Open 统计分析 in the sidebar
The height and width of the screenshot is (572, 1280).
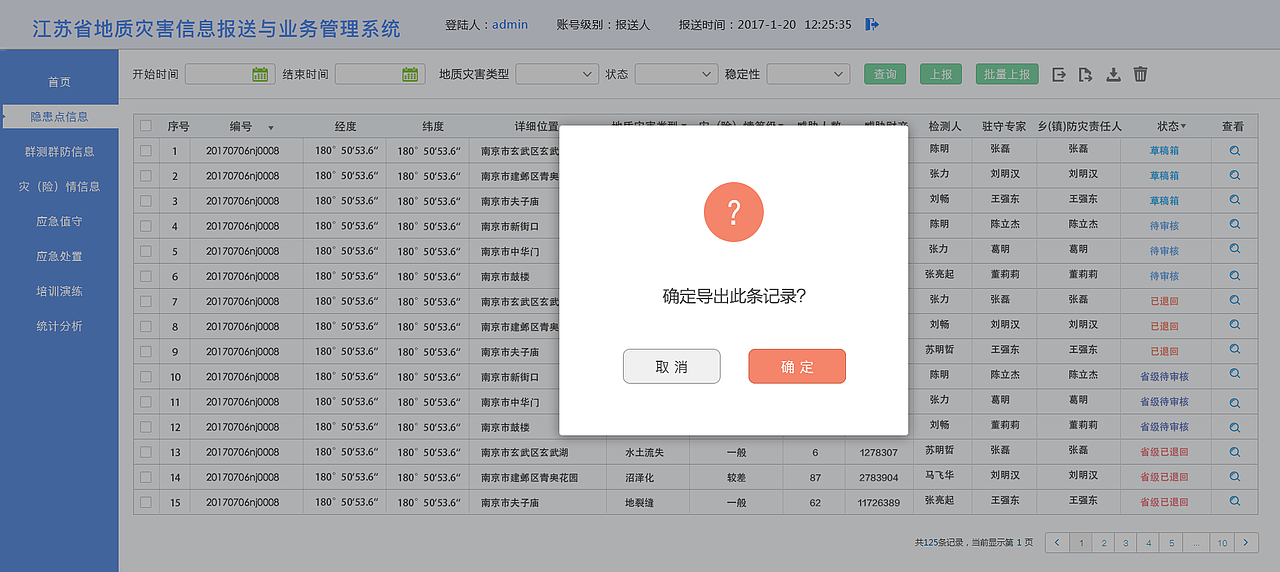[x=60, y=327]
